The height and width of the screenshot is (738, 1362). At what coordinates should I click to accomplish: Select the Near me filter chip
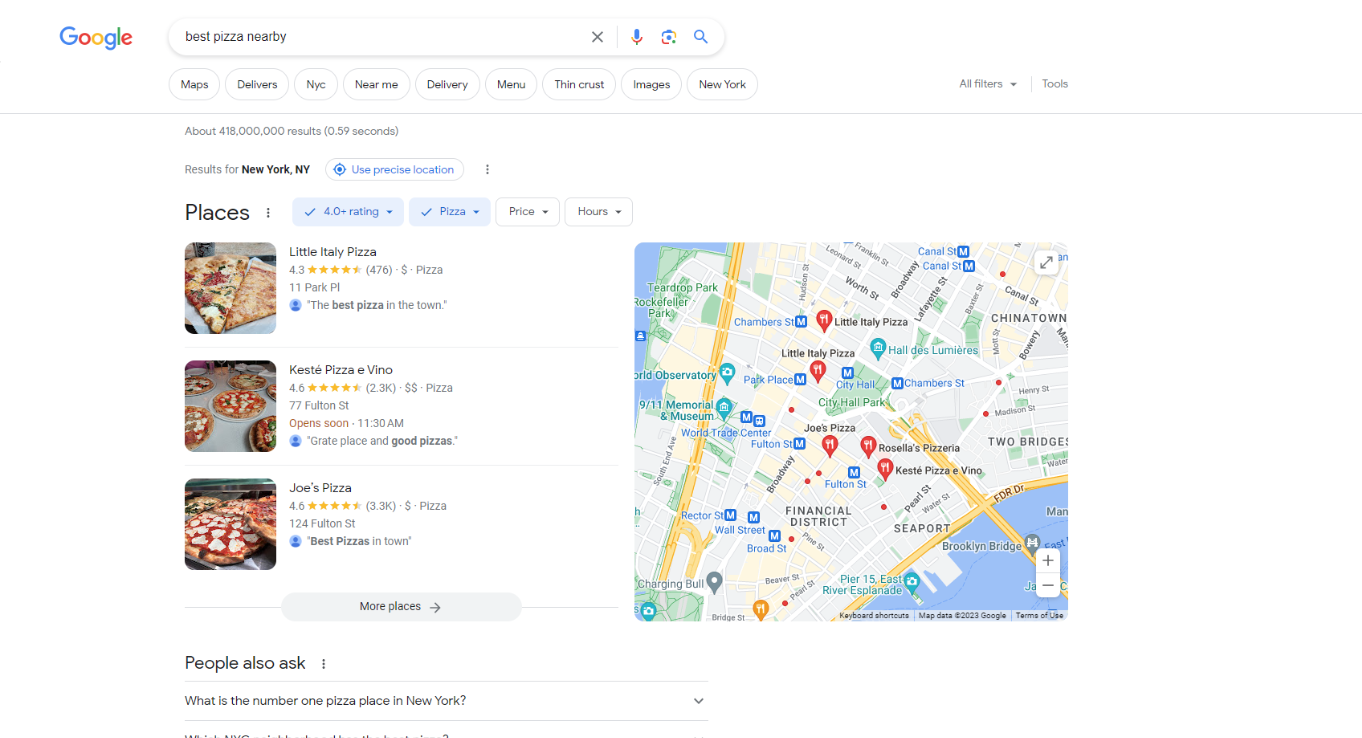376,85
